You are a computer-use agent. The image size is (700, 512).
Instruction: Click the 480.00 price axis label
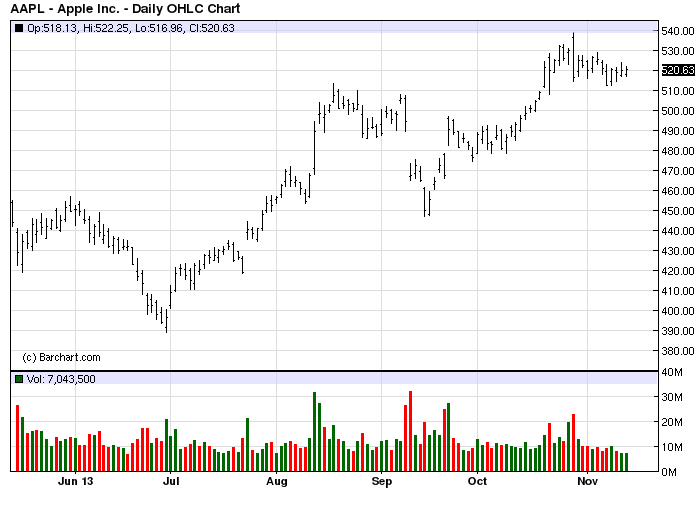(x=678, y=151)
